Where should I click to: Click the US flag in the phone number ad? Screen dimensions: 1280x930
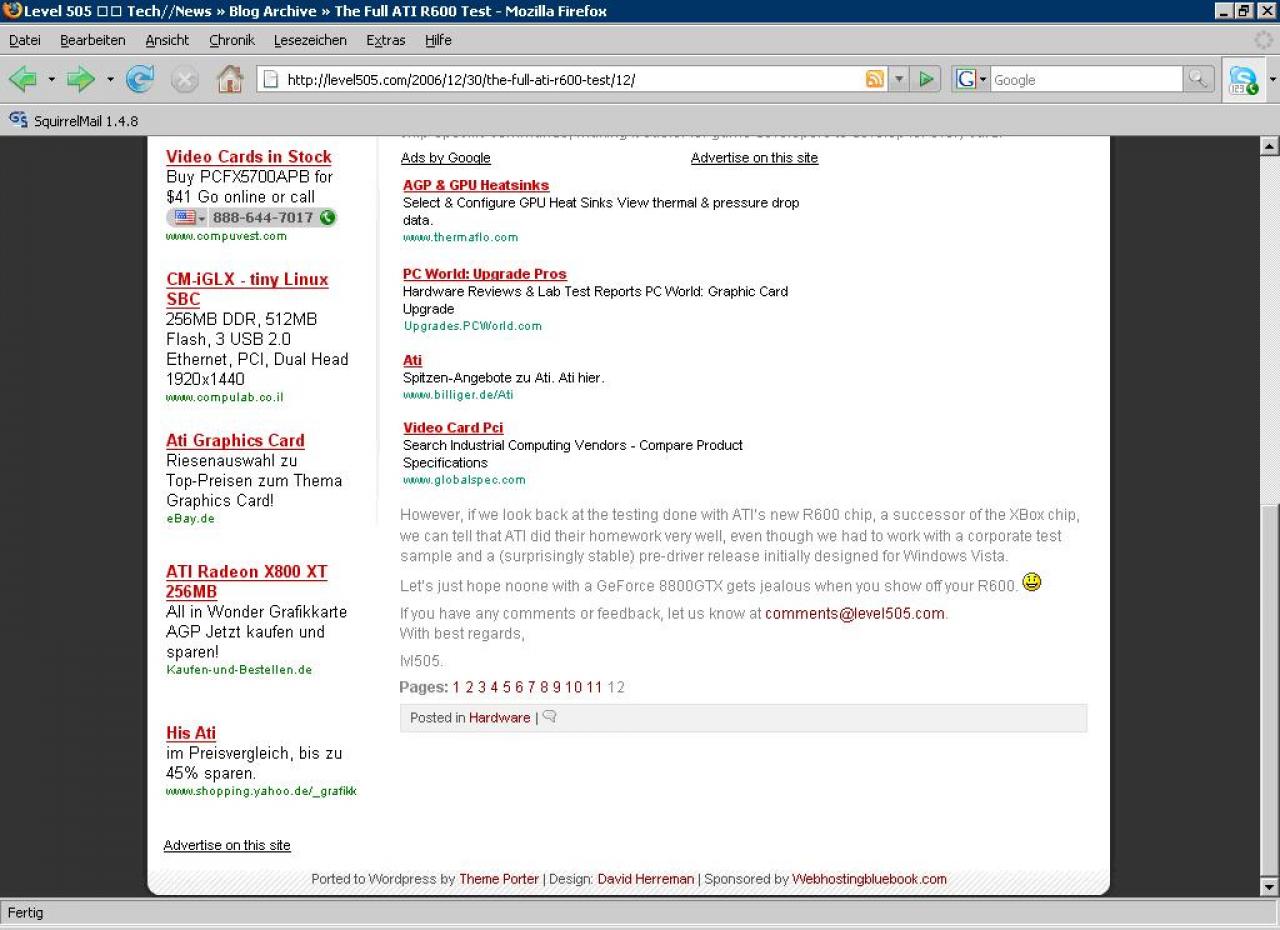pos(185,217)
